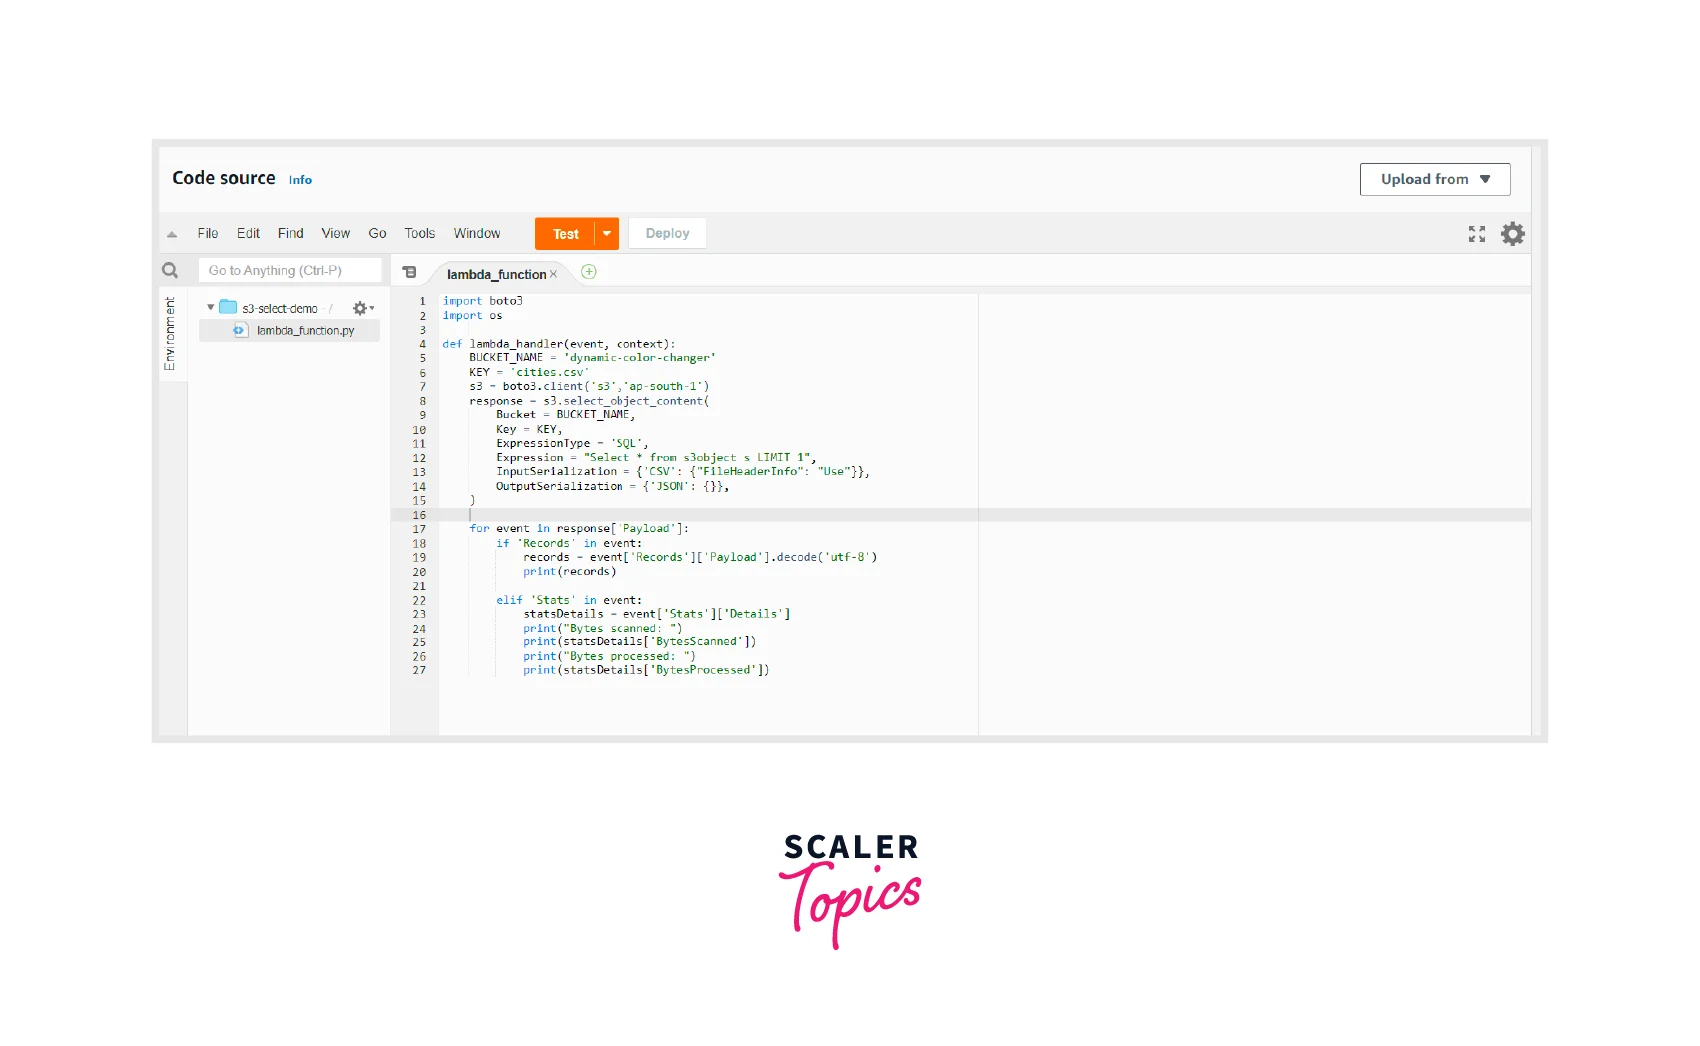Click the orange Test button

[x=565, y=234]
